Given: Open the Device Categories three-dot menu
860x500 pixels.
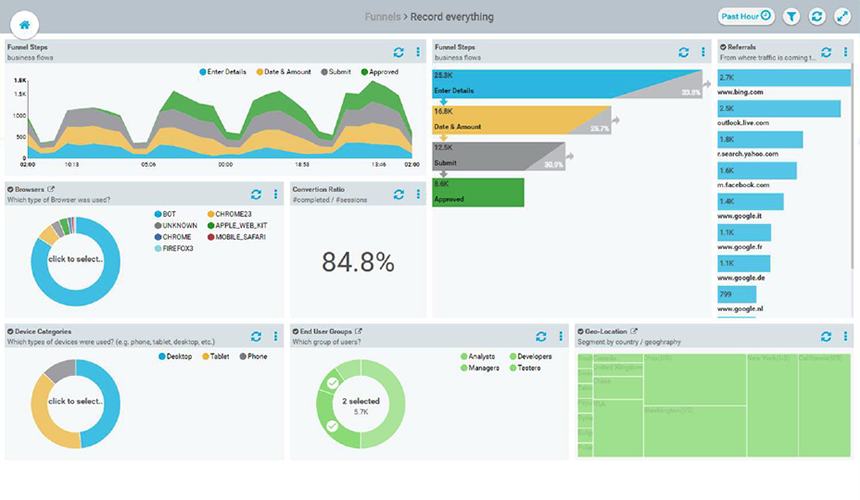Looking at the screenshot, I should point(275,336).
